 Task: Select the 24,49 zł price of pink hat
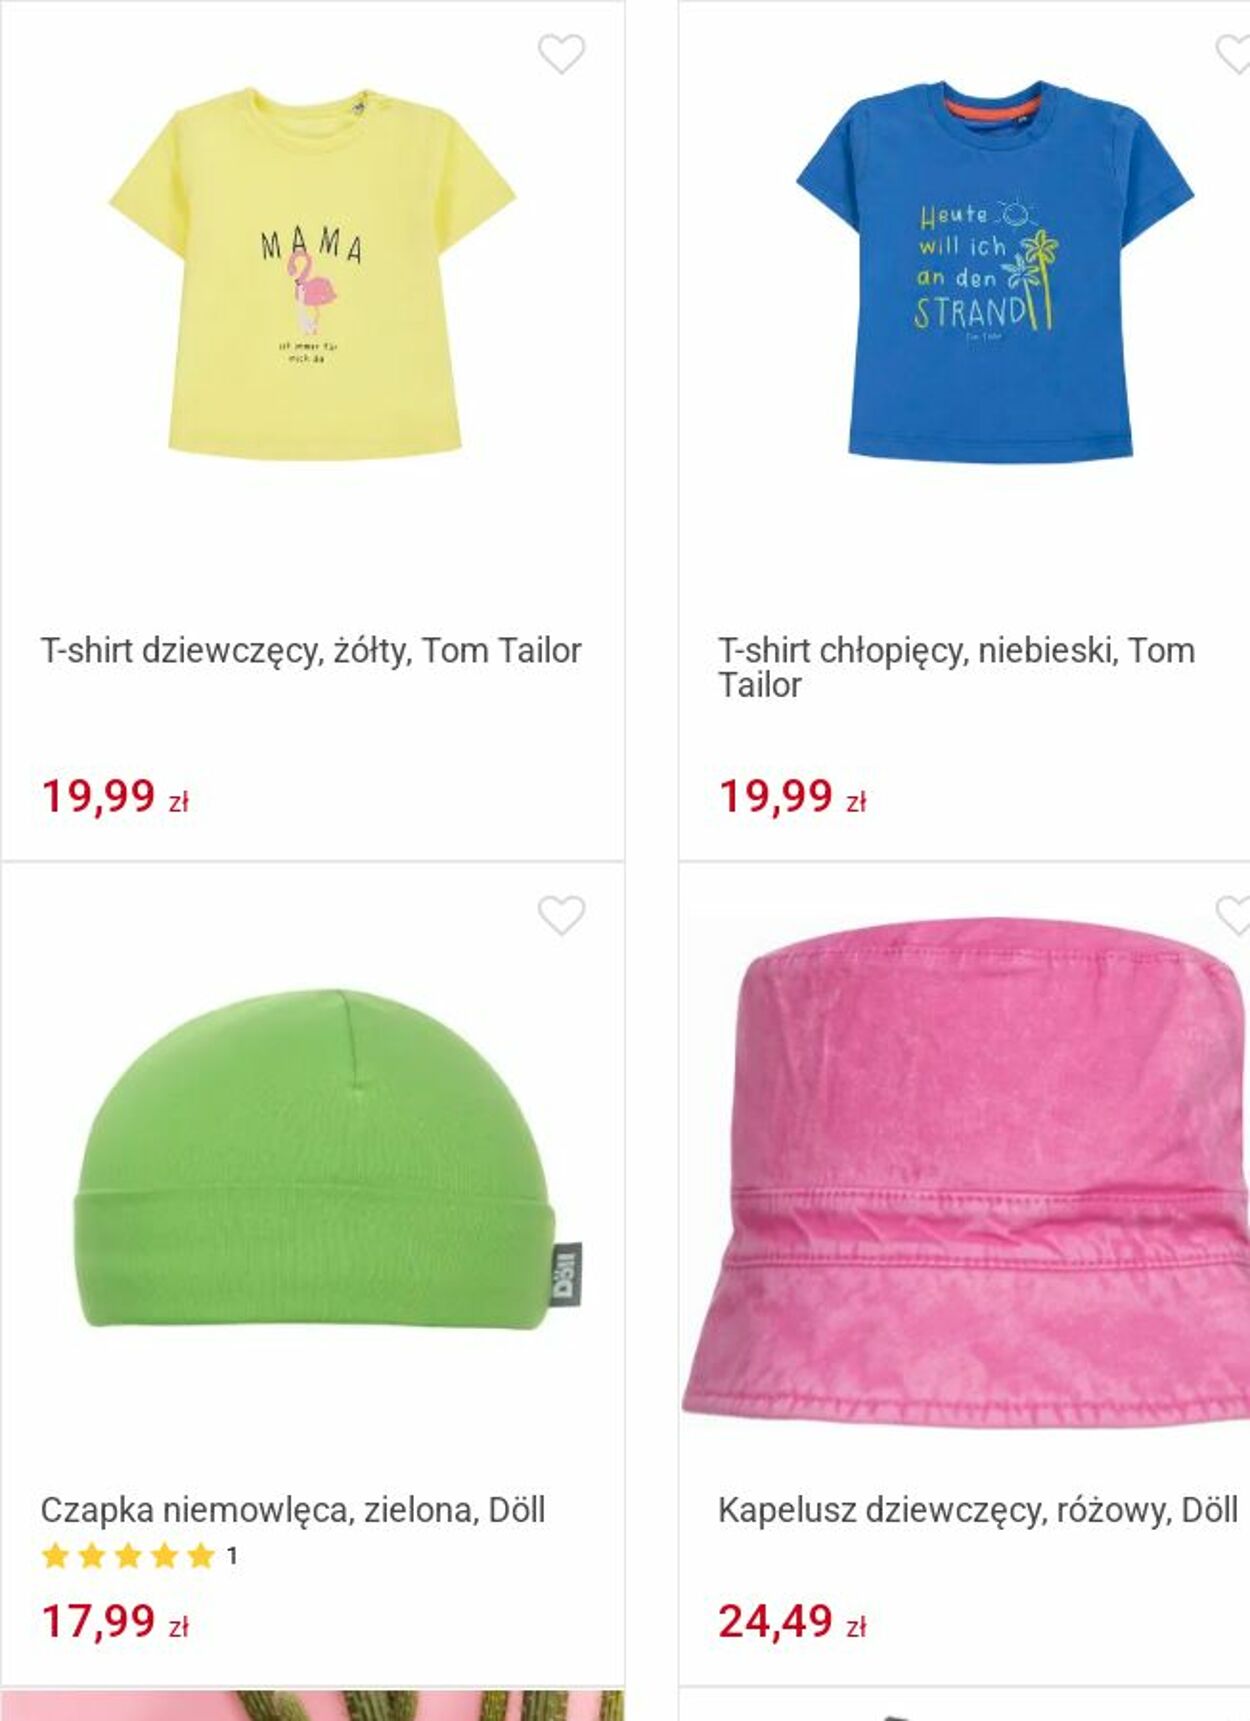pyautogui.click(x=793, y=1621)
